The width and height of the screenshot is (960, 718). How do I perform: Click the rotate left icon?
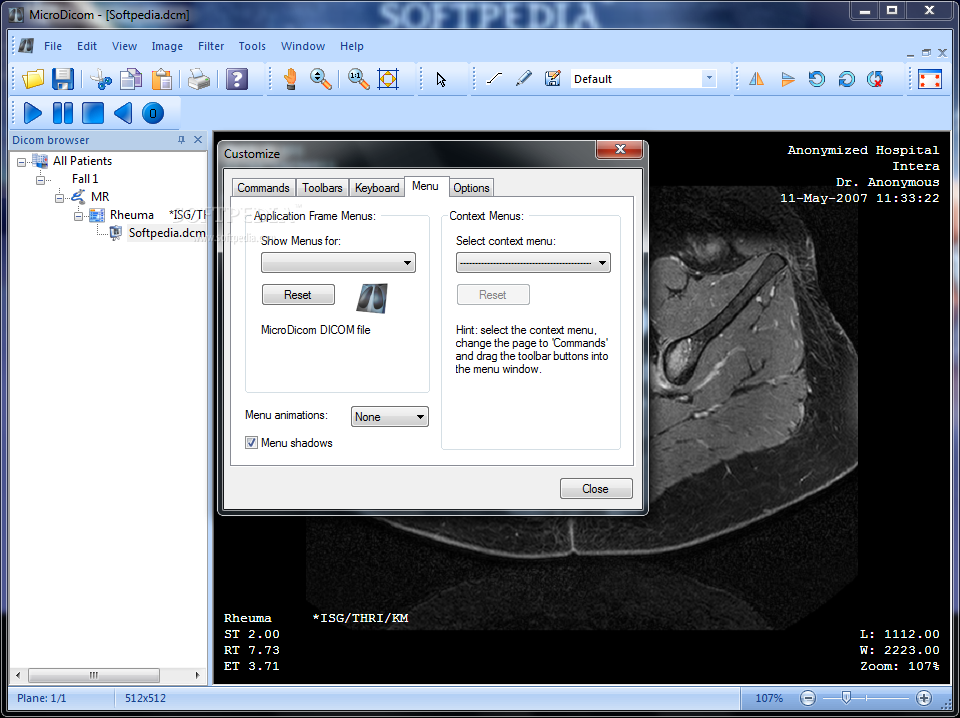(x=816, y=79)
